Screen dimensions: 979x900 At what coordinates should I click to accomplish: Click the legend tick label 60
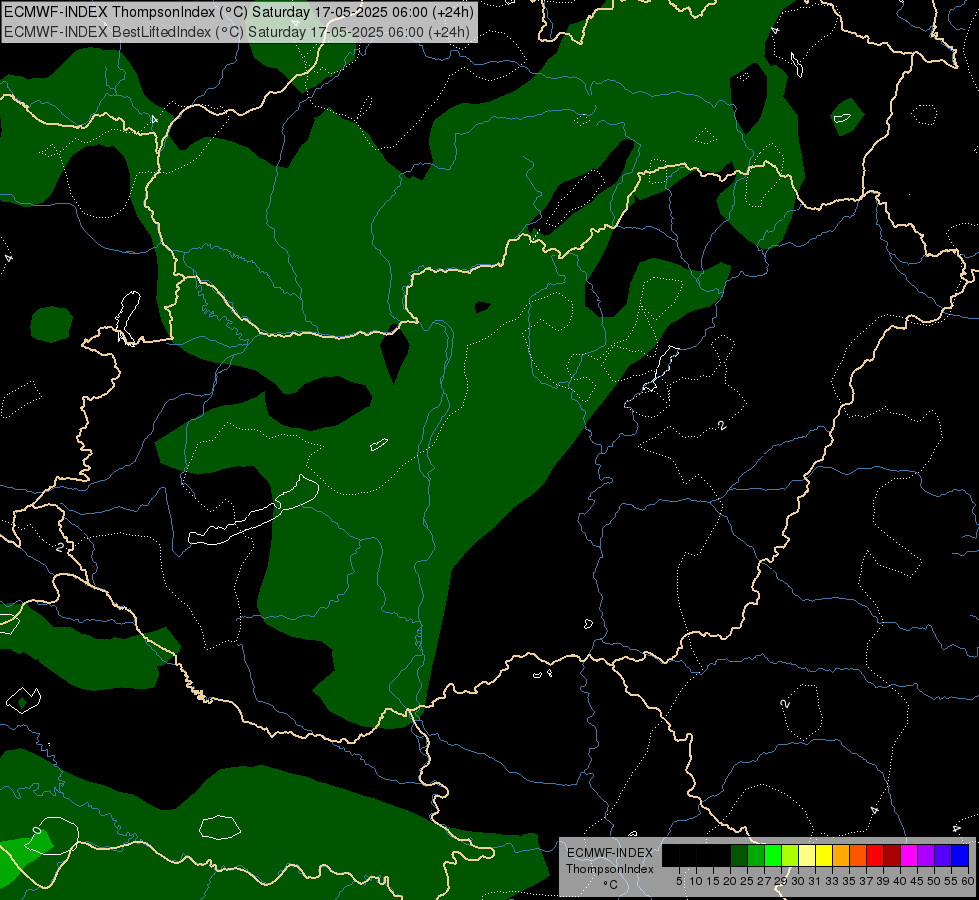click(x=967, y=881)
